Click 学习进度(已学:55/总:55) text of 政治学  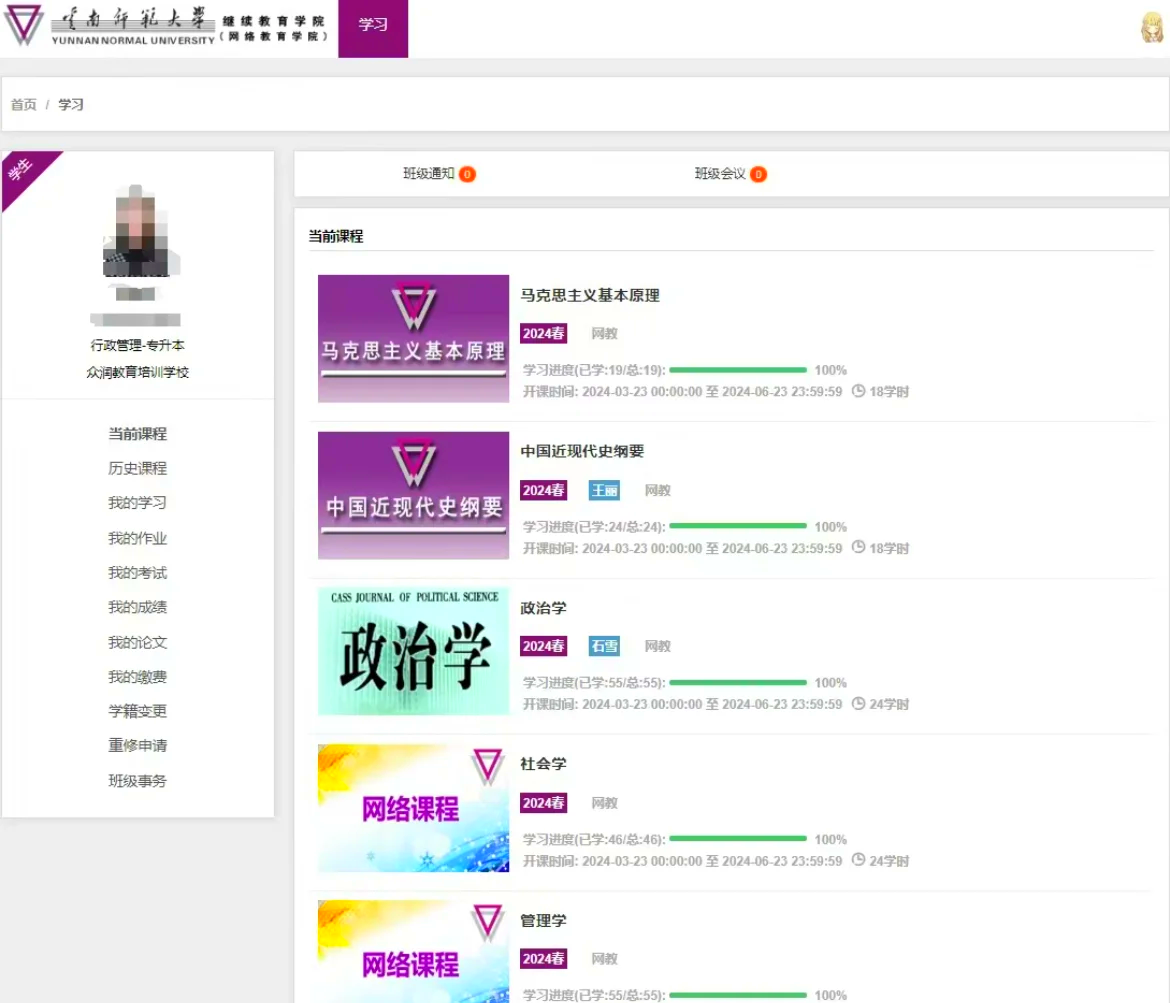594,682
